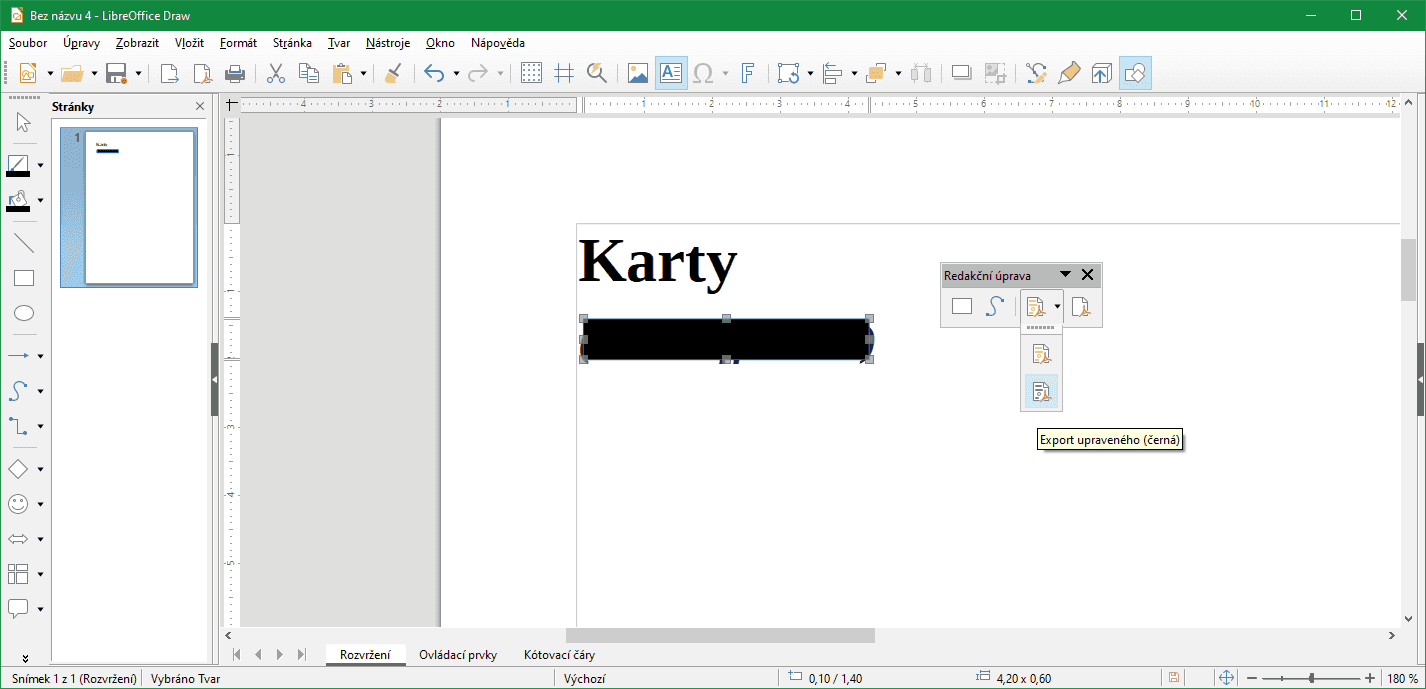Click the Cut scissors icon
This screenshot has height=689, width=1426.
276,73
